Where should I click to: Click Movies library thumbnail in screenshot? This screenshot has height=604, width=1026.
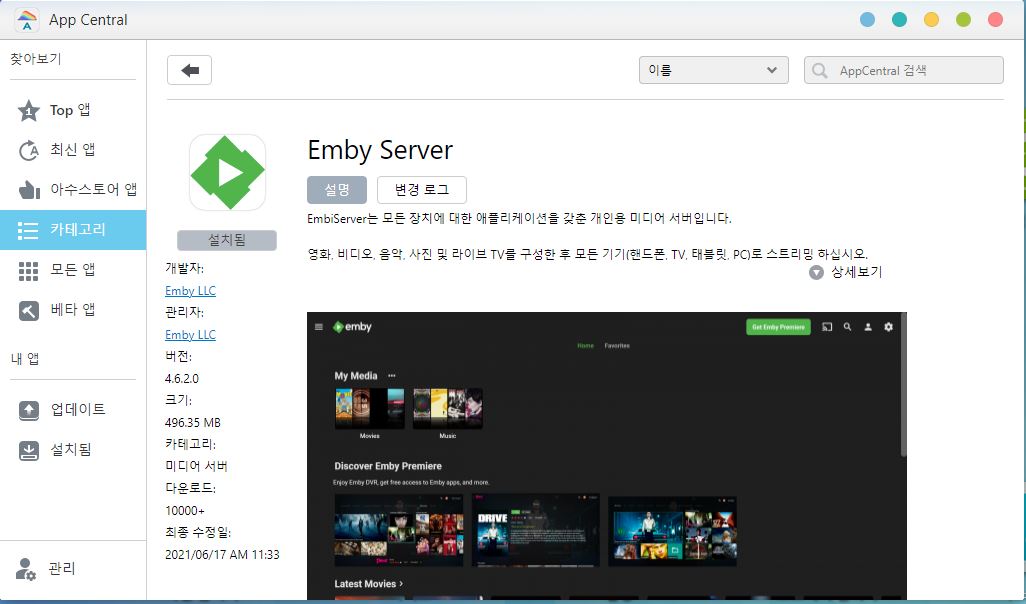(x=370, y=408)
